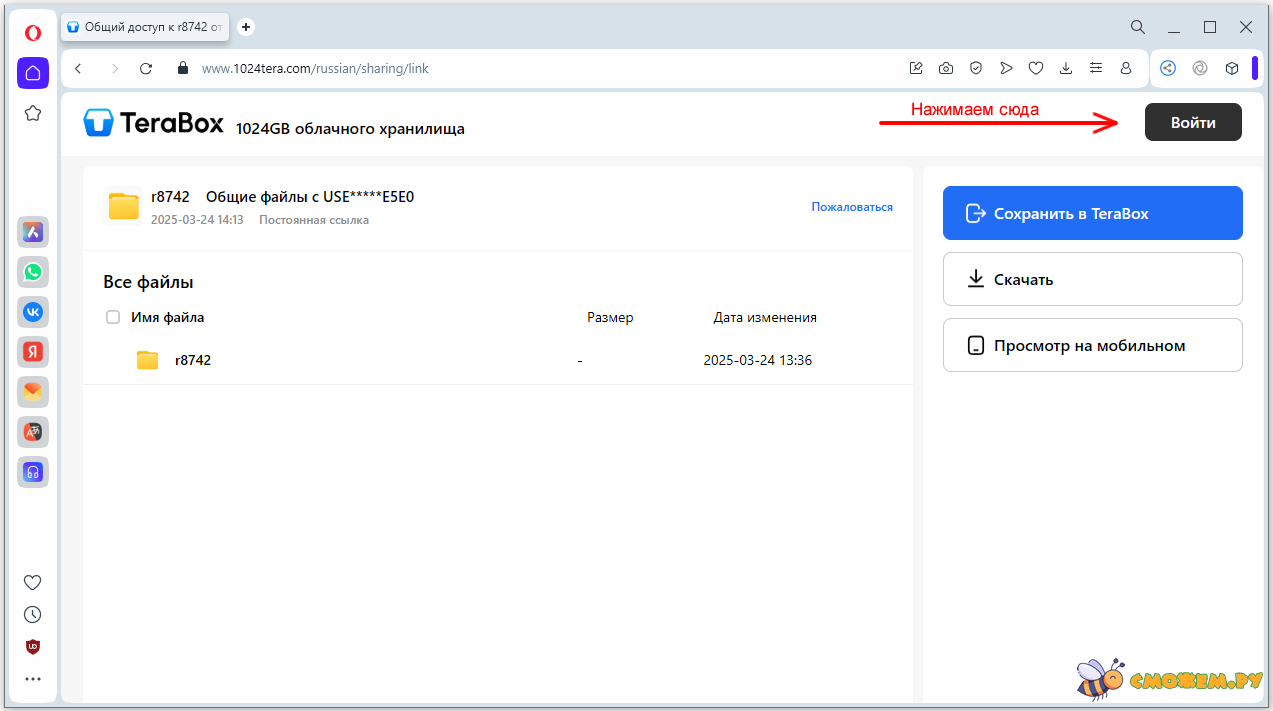
Task: Open the easy setup sliders icon
Action: point(1096,69)
